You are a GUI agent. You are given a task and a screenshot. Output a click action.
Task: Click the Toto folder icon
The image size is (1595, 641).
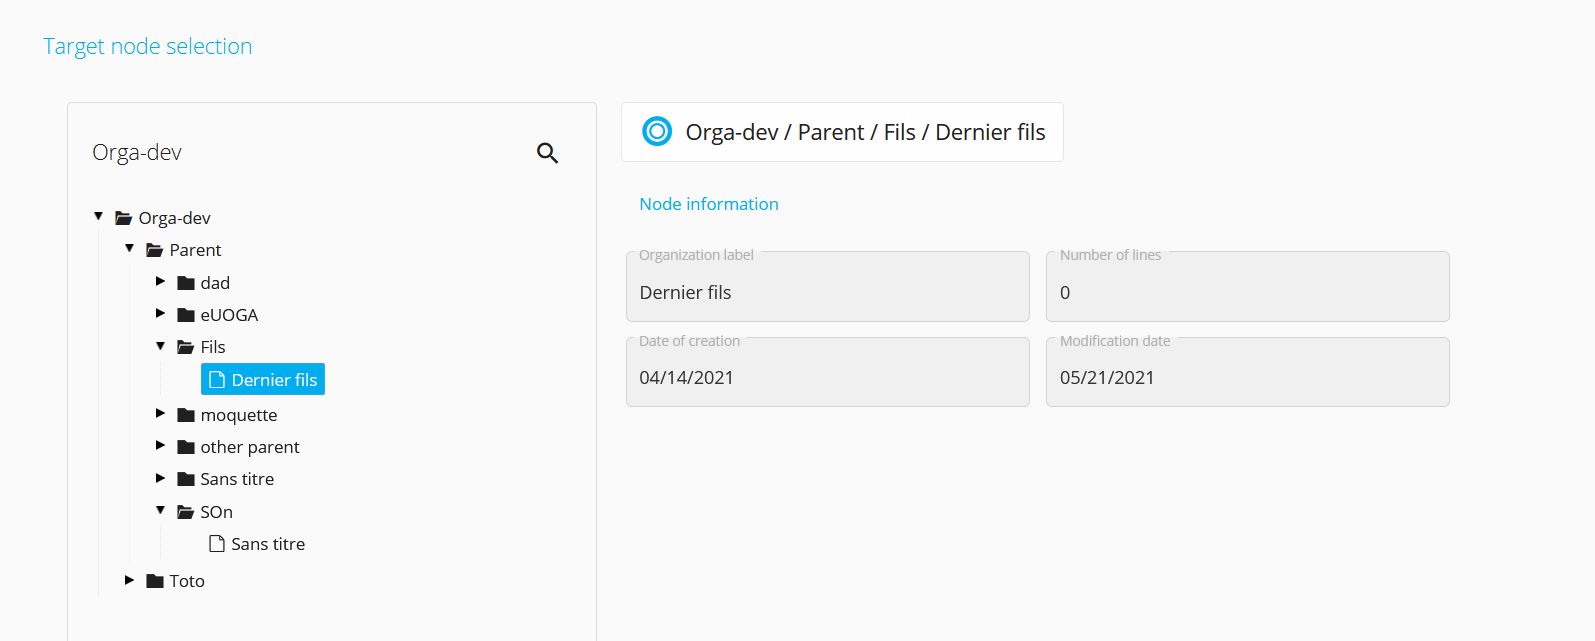pos(155,581)
